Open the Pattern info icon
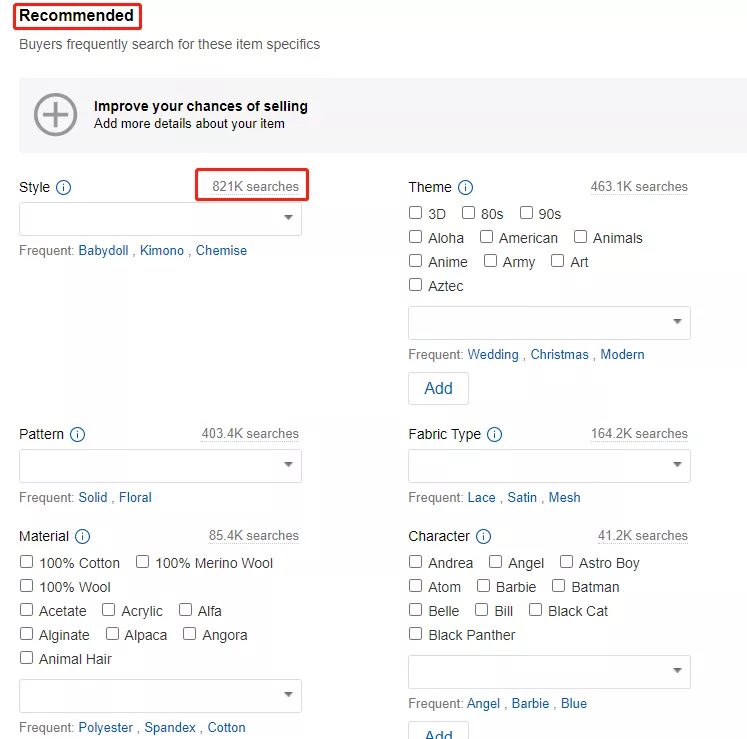This screenshot has height=739, width=747. tap(77, 434)
